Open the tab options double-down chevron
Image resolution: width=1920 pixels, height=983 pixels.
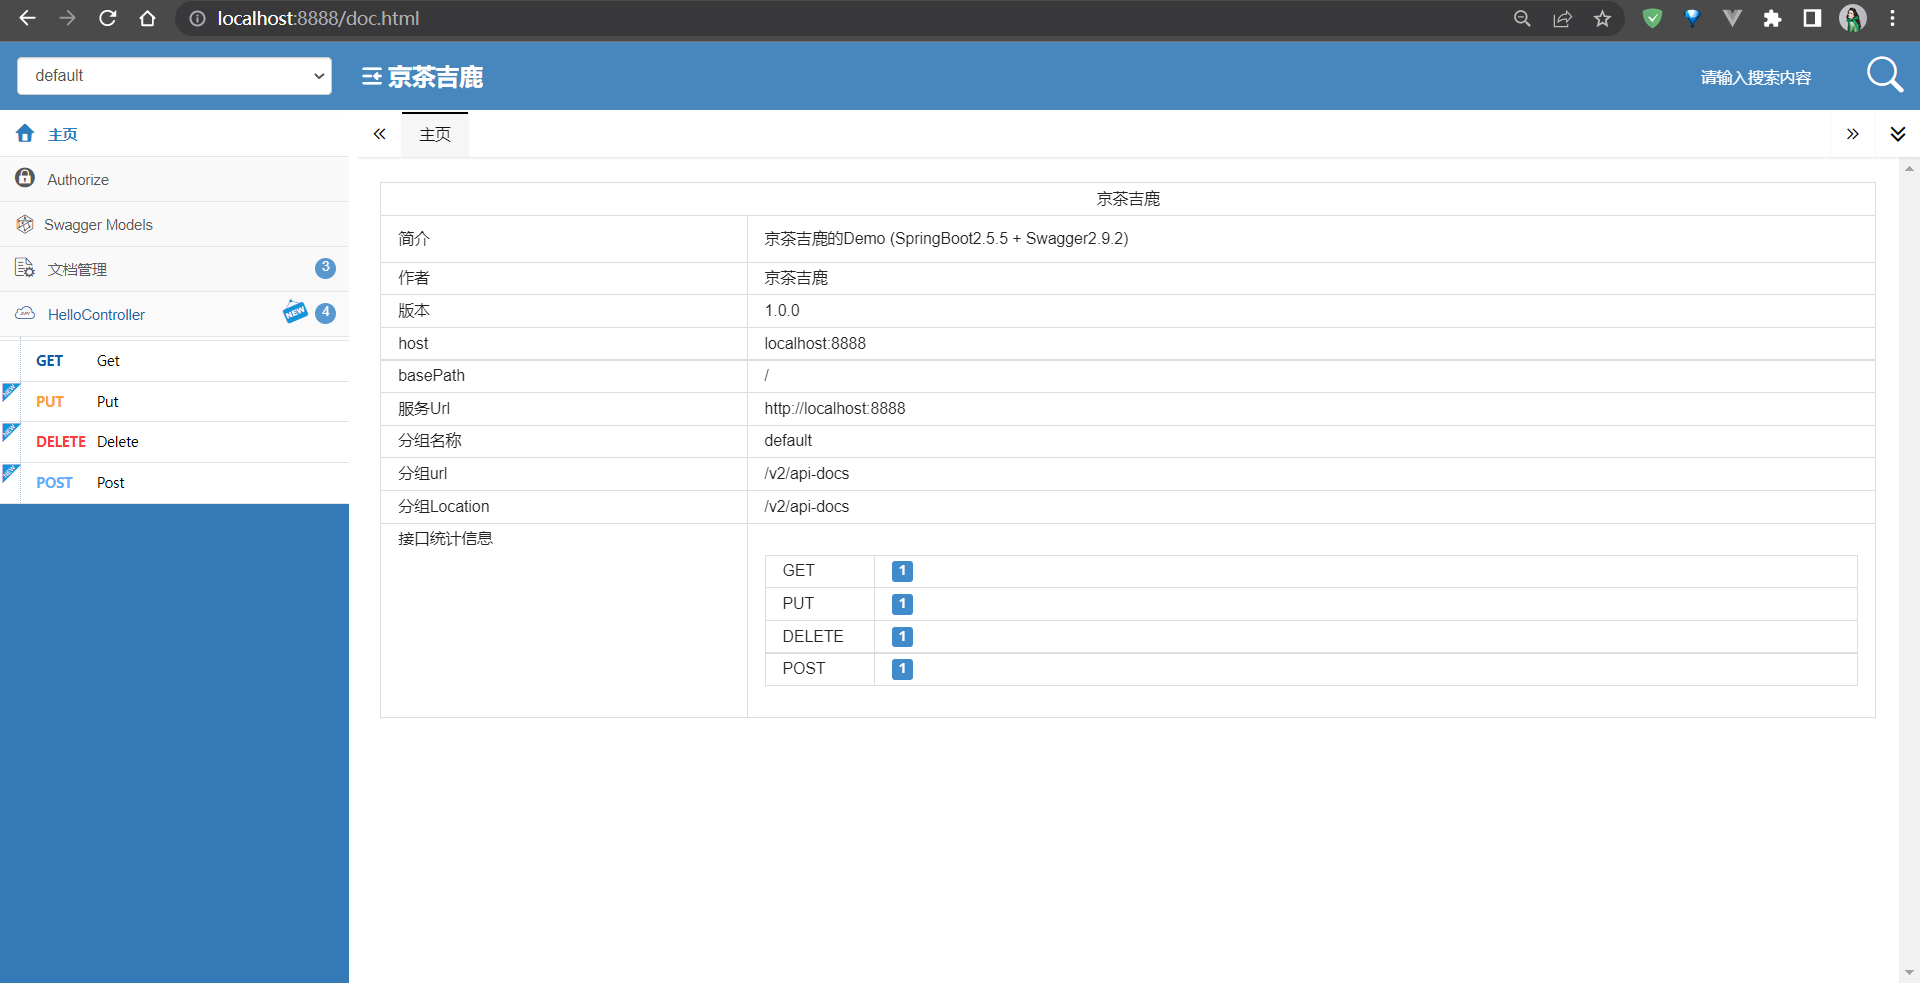pos(1897,134)
